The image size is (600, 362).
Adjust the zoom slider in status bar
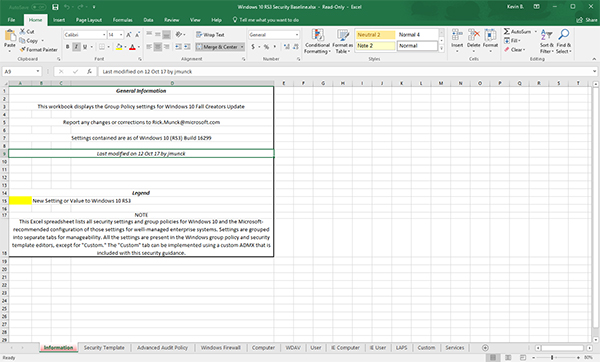point(552,357)
